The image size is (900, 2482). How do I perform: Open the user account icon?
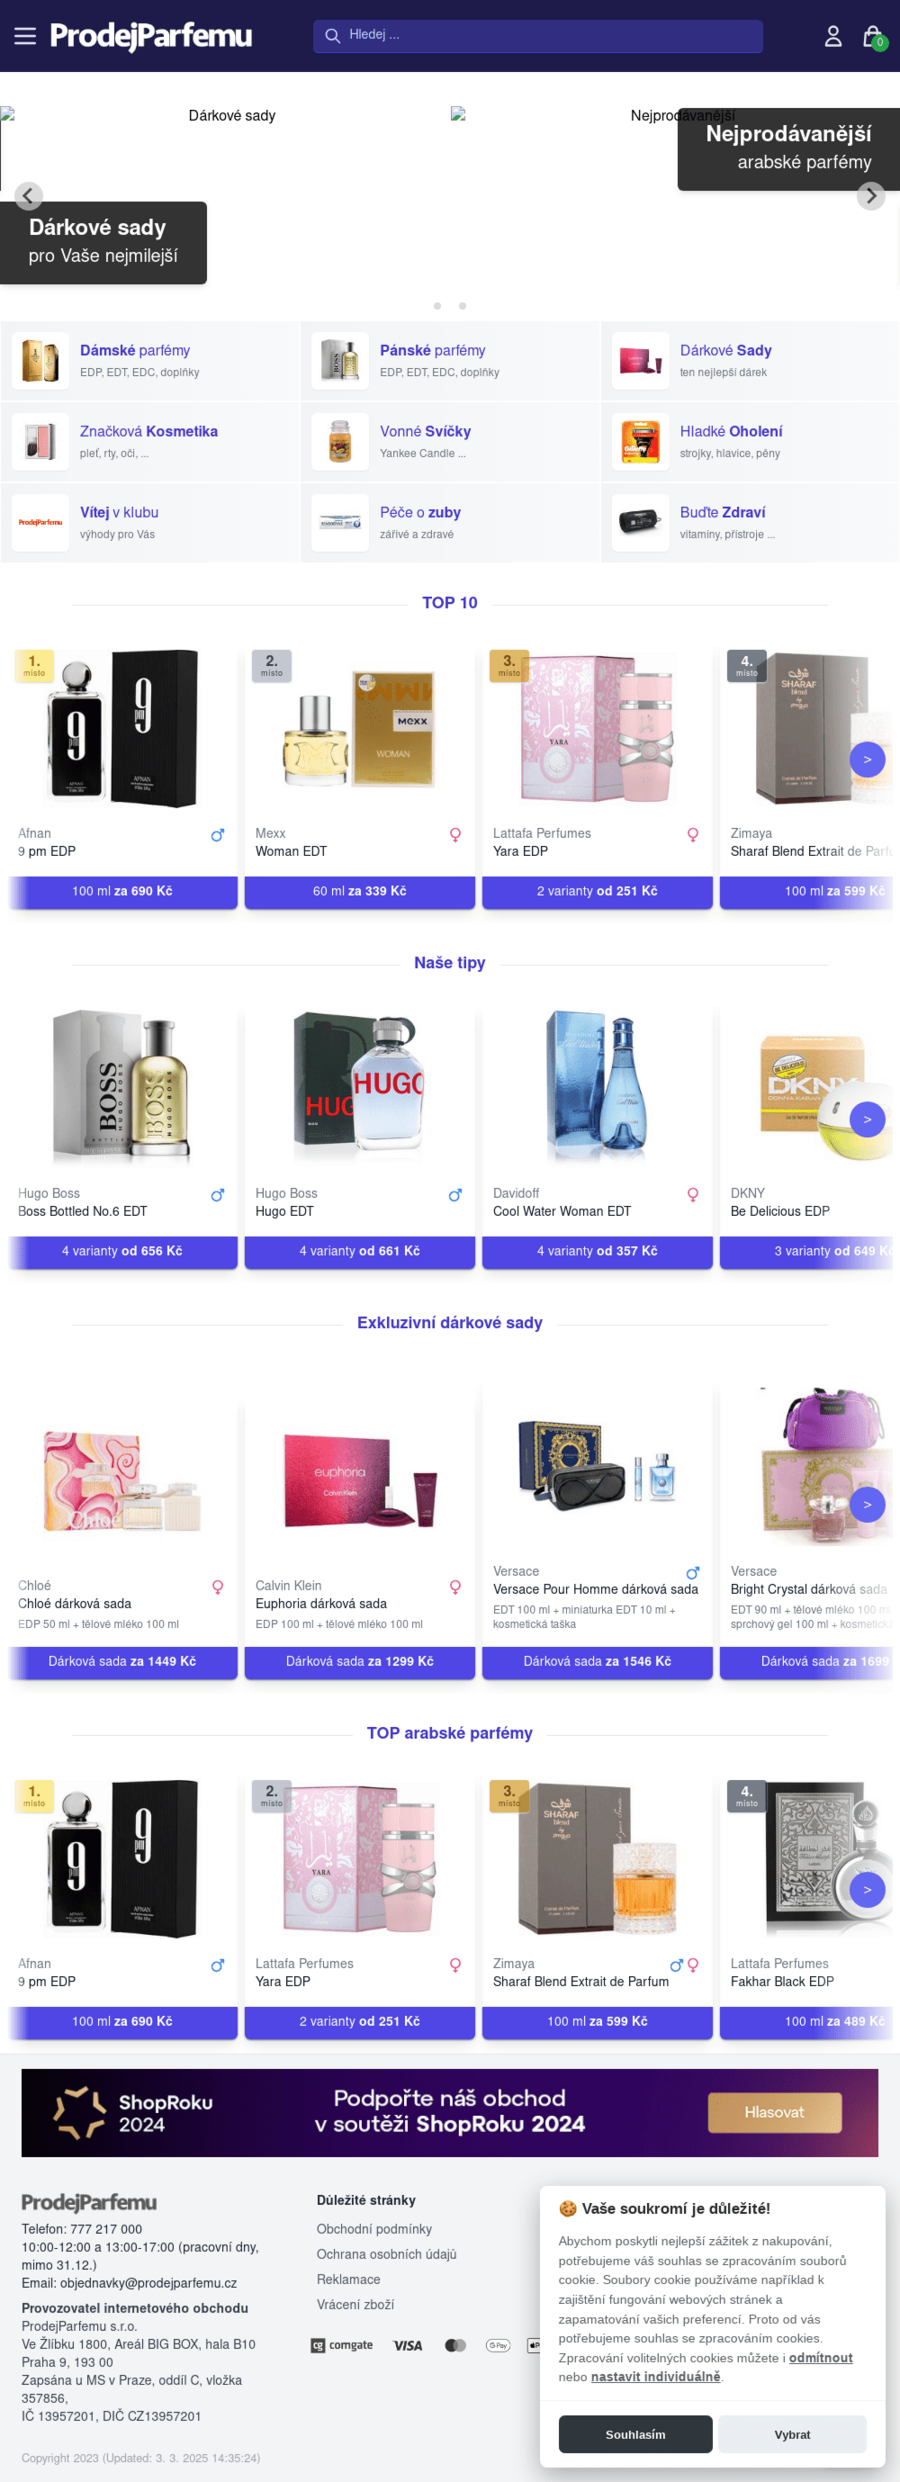(833, 36)
